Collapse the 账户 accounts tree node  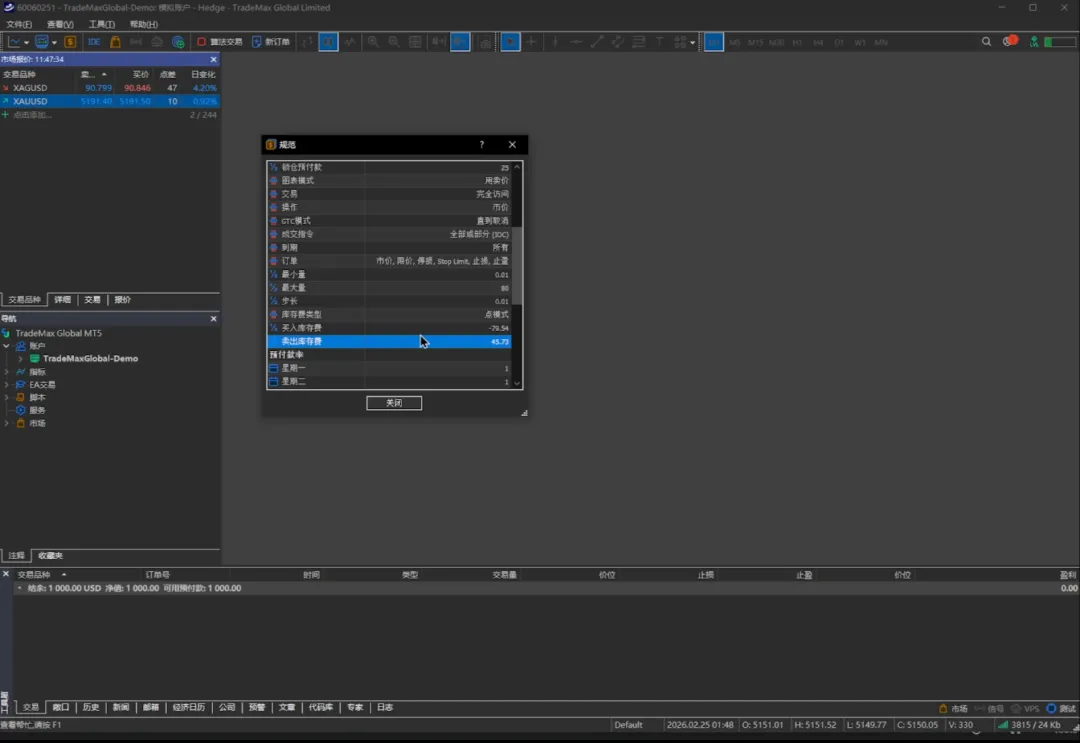tap(7, 346)
